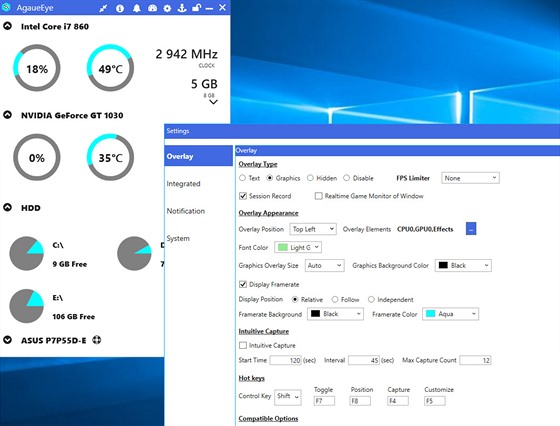Click the Toggle hotkey field F7

324,401
